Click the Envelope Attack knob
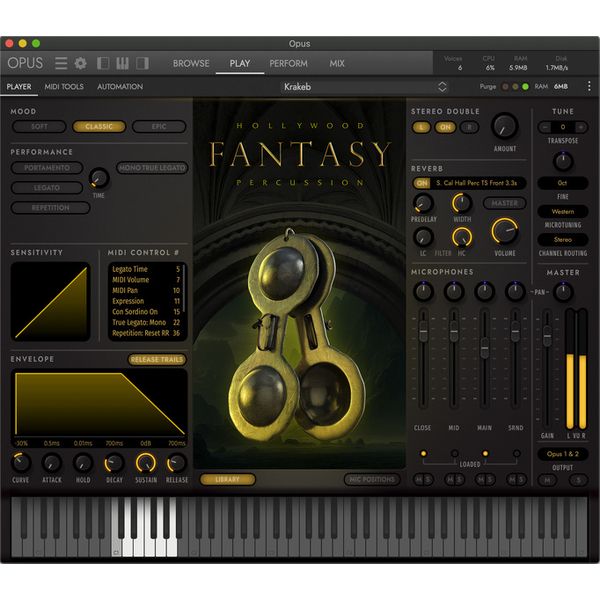Viewport: 600px width, 600px height. [x=52, y=463]
